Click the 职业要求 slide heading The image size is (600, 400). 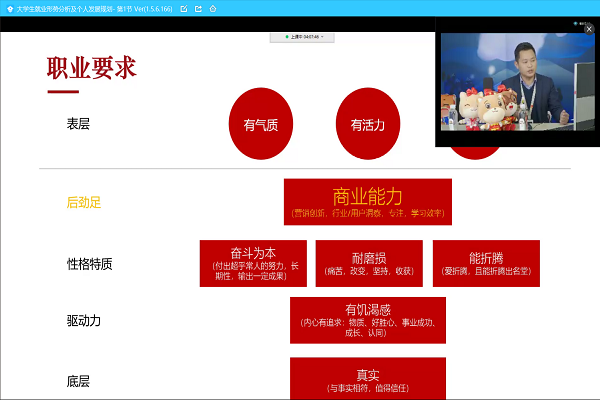pyautogui.click(x=92, y=69)
